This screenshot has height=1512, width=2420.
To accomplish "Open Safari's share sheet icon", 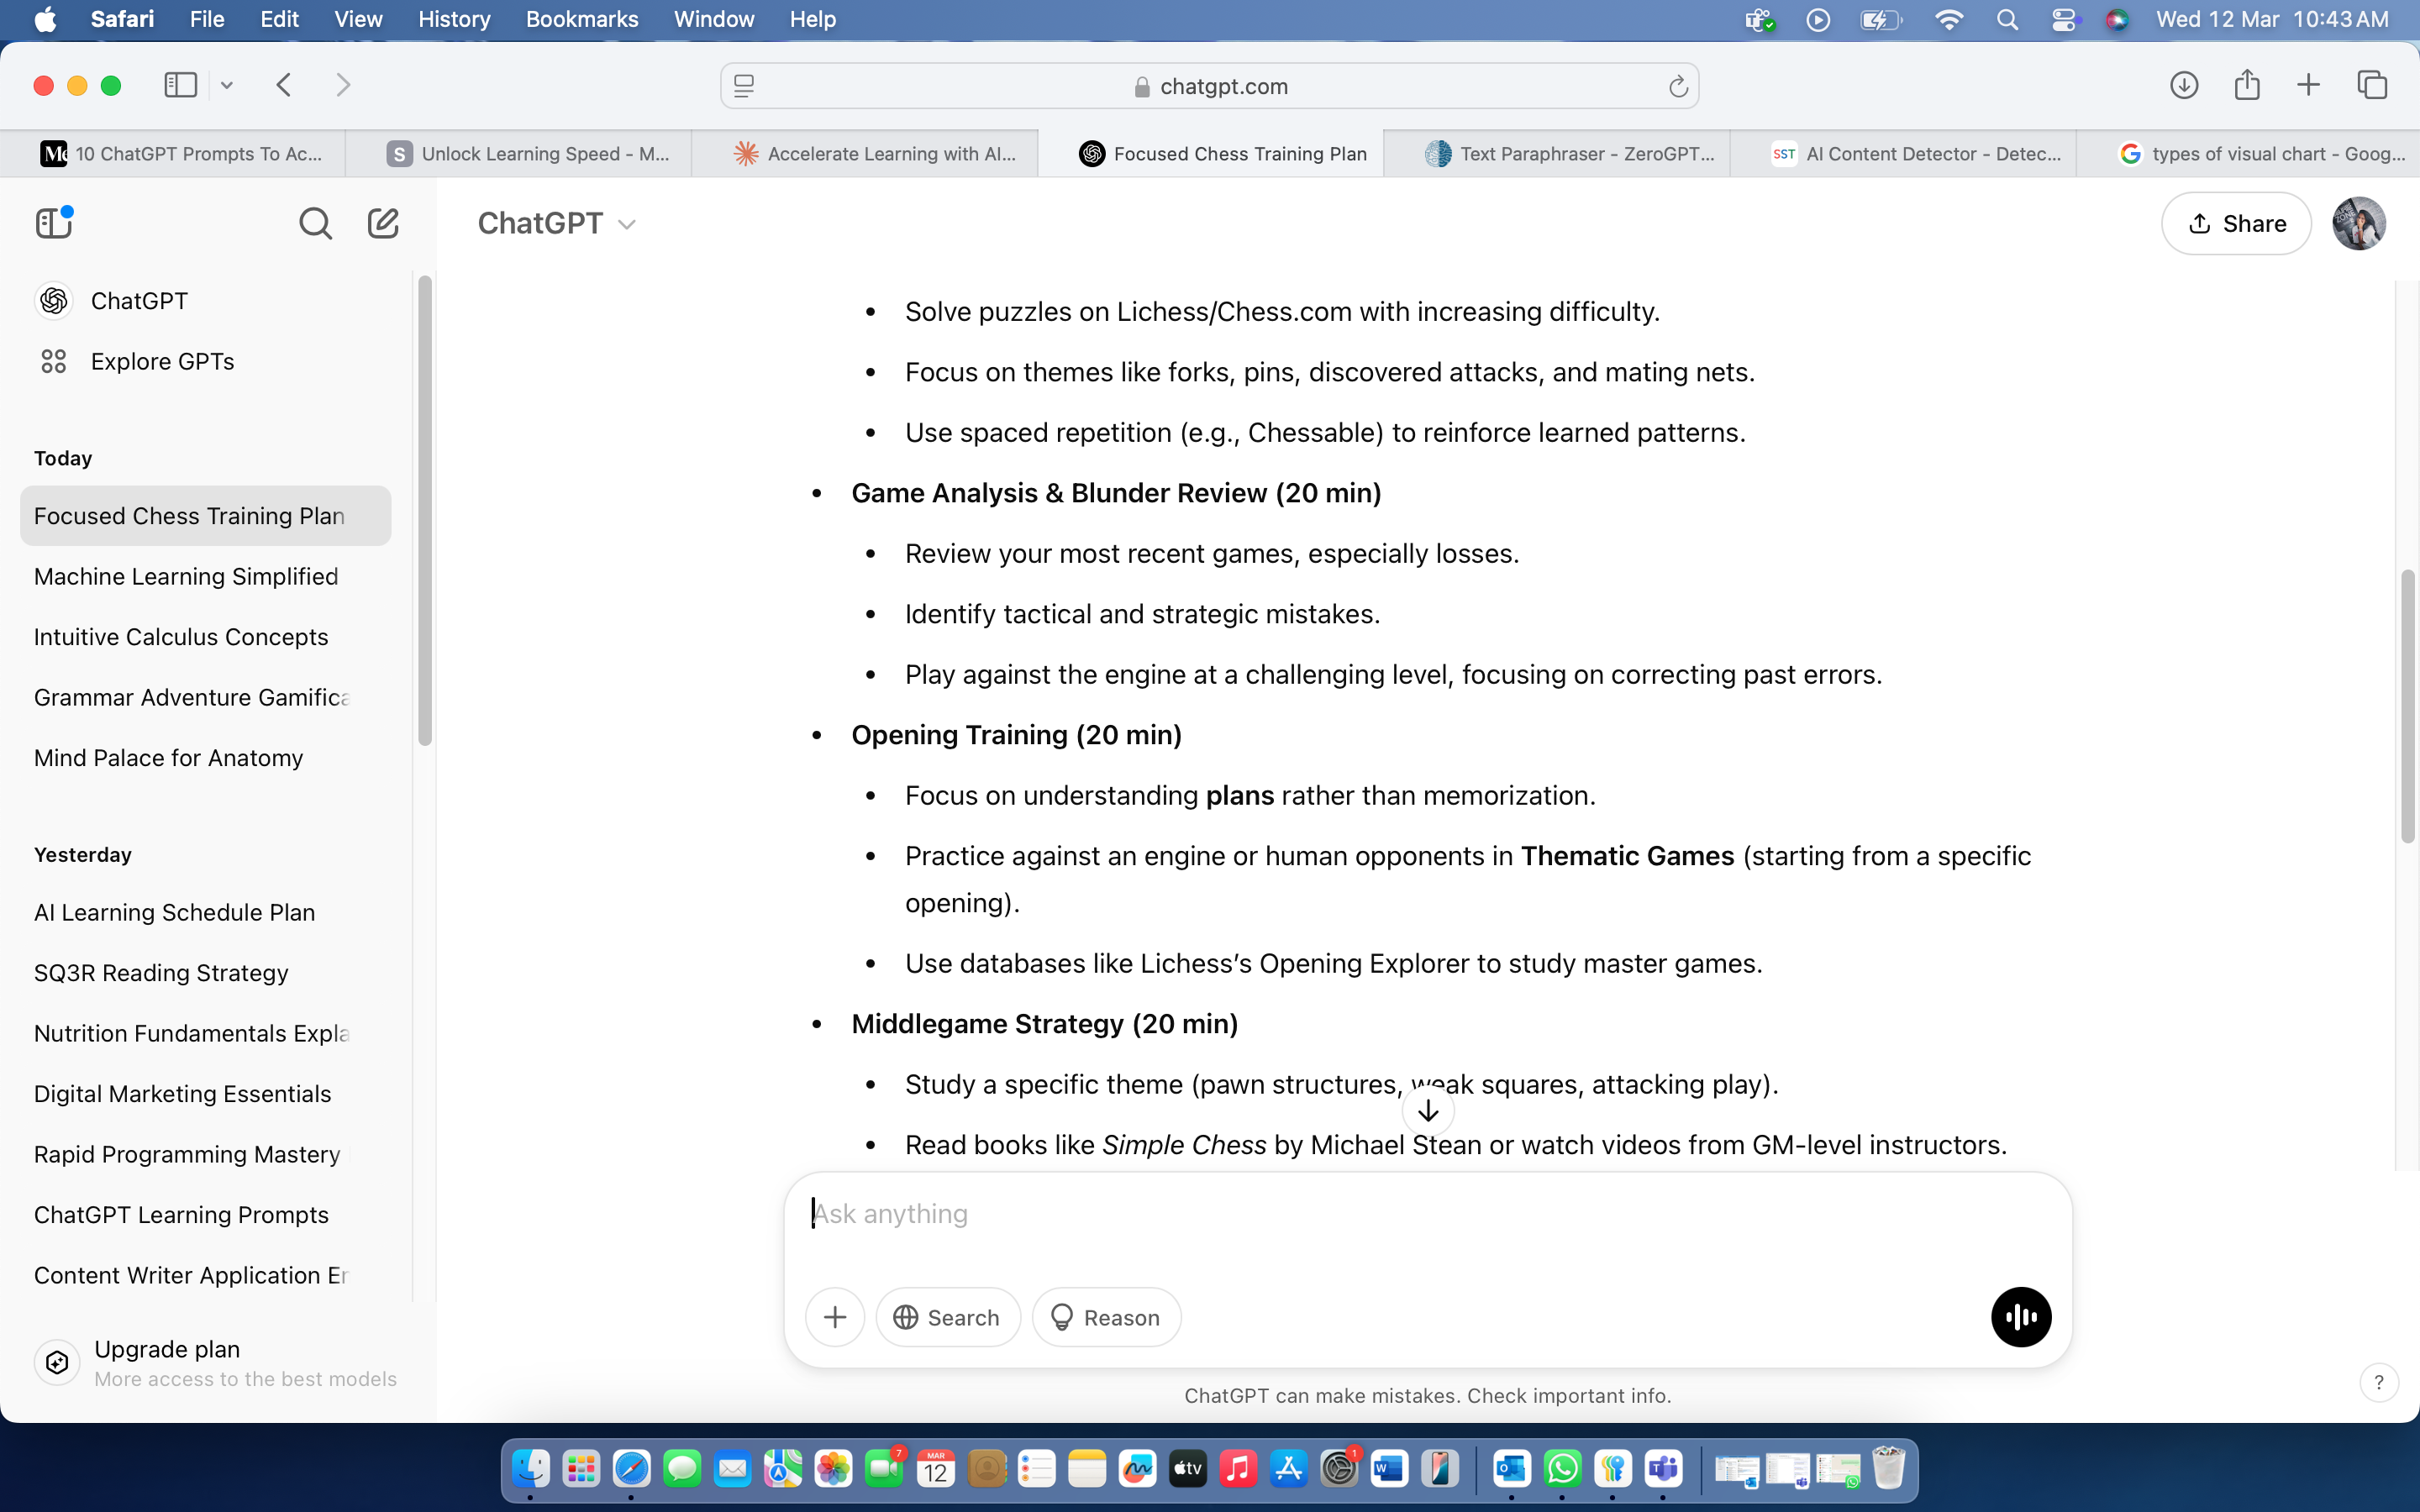I will point(2247,85).
